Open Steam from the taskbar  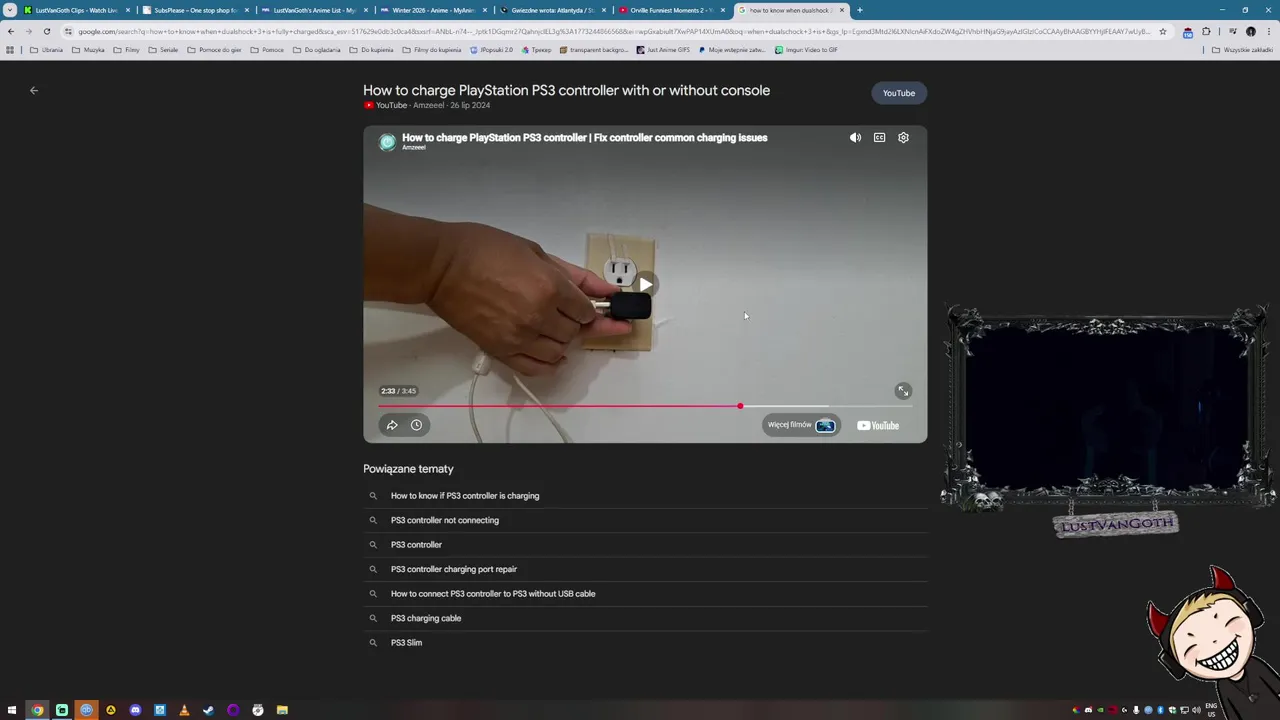point(208,710)
